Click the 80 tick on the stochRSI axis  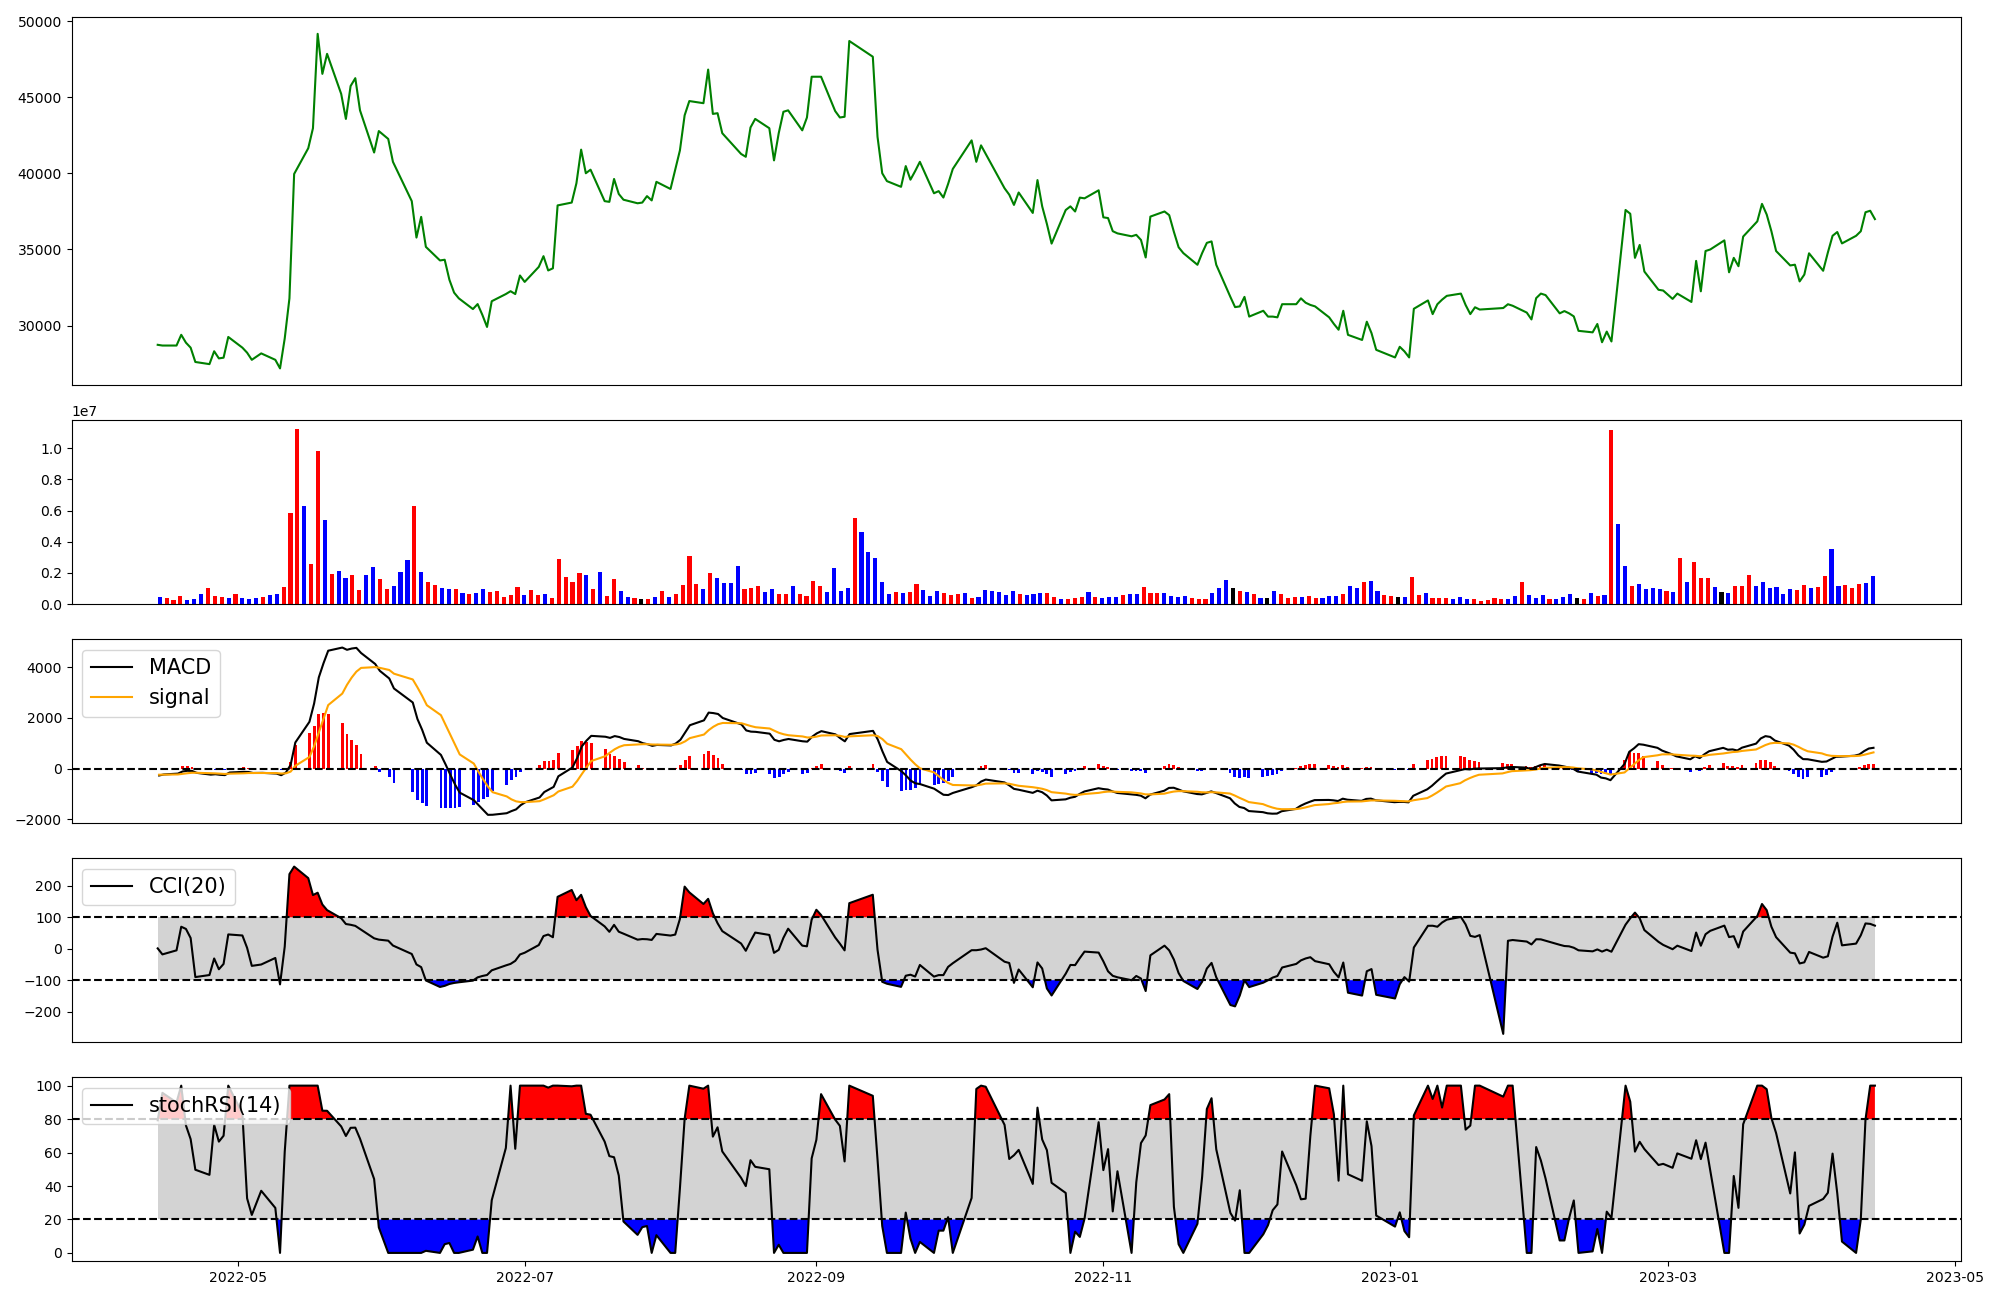coord(54,1120)
